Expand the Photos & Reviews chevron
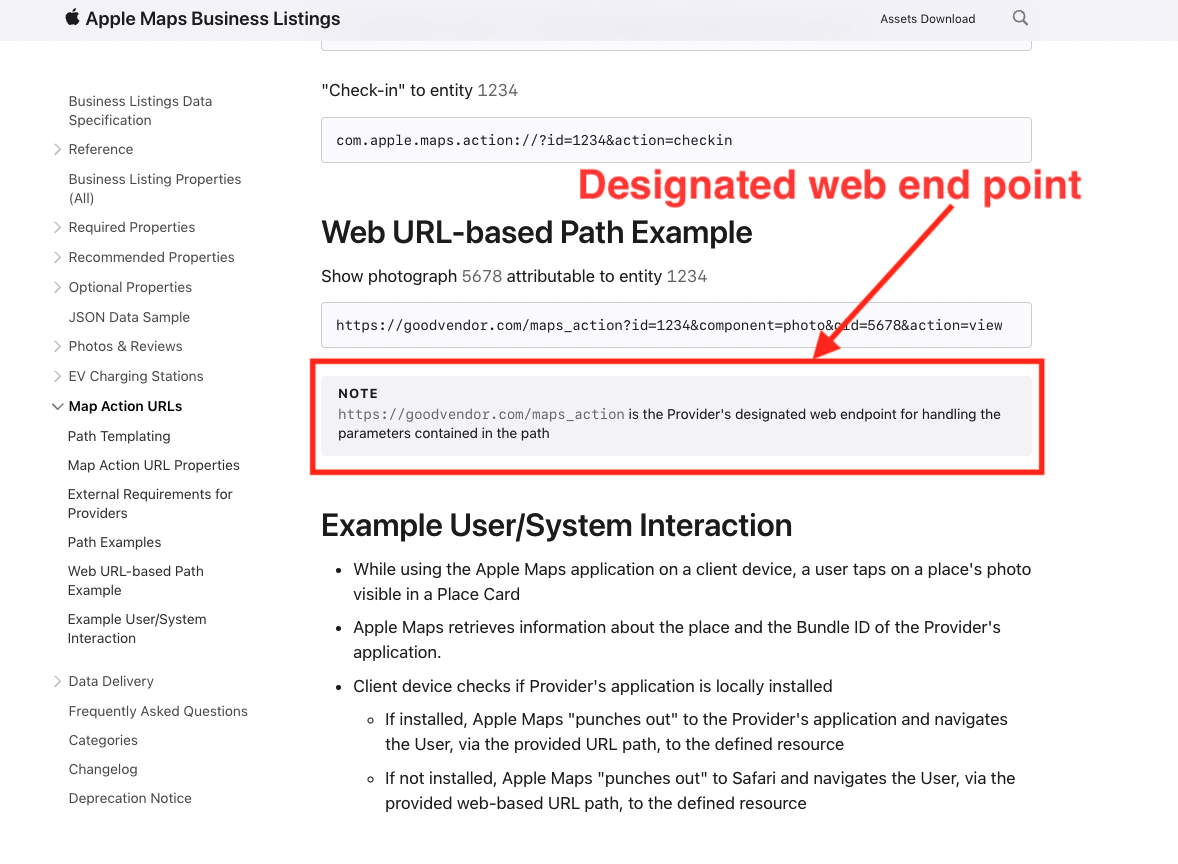This screenshot has height=864, width=1178. 57,346
